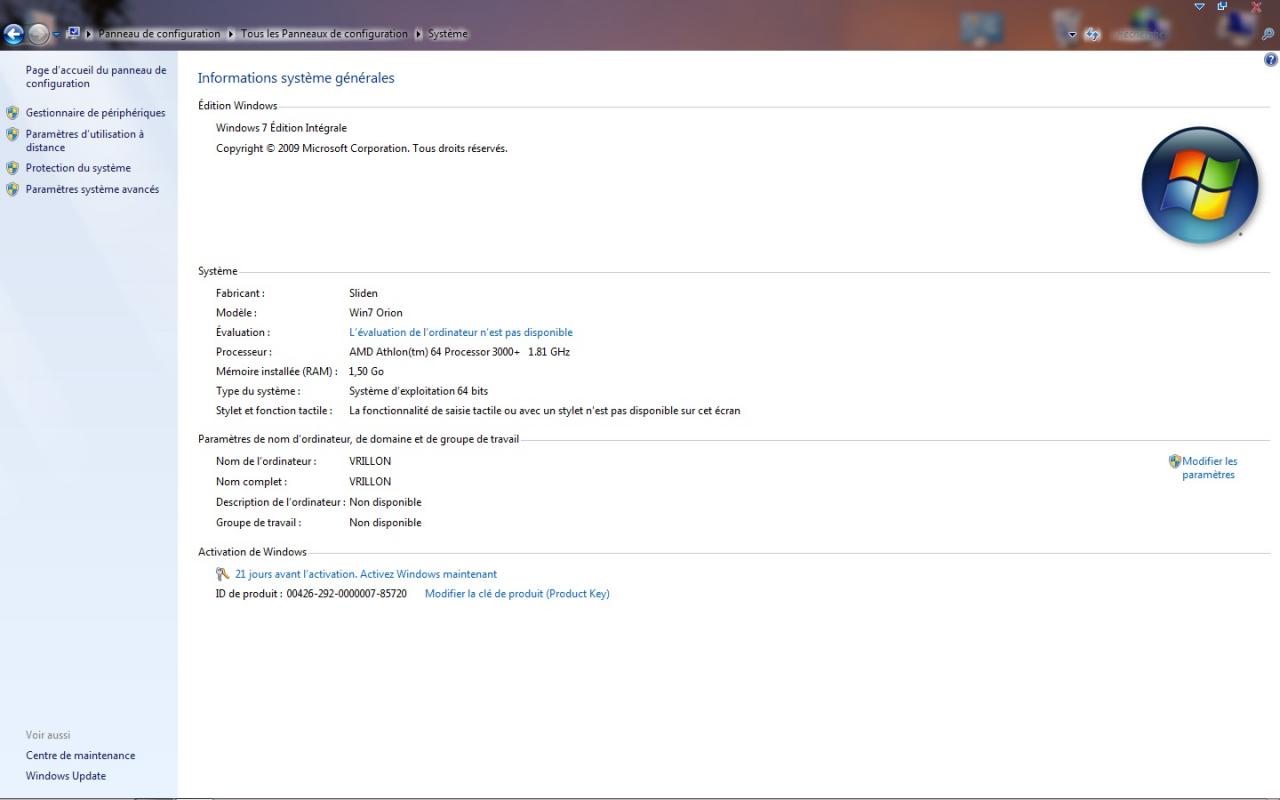
Task: Click the down-arrow minimize icon at top right
Action: click(1200, 6)
